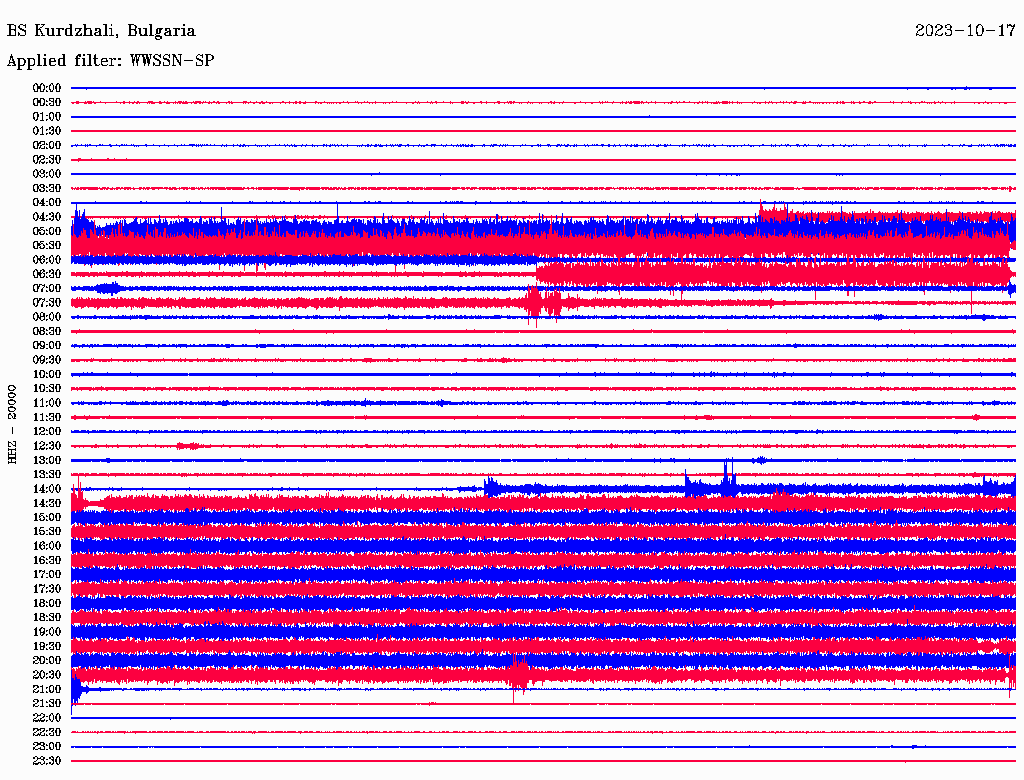This screenshot has height=780, width=1024.
Task: Select the 12:30 time label
Action: (x=46, y=446)
